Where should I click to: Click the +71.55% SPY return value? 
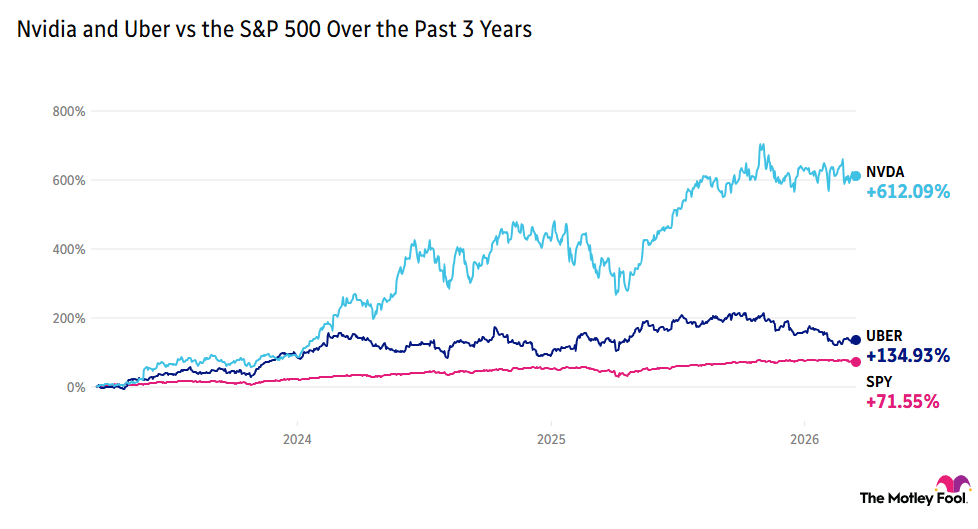click(x=902, y=402)
